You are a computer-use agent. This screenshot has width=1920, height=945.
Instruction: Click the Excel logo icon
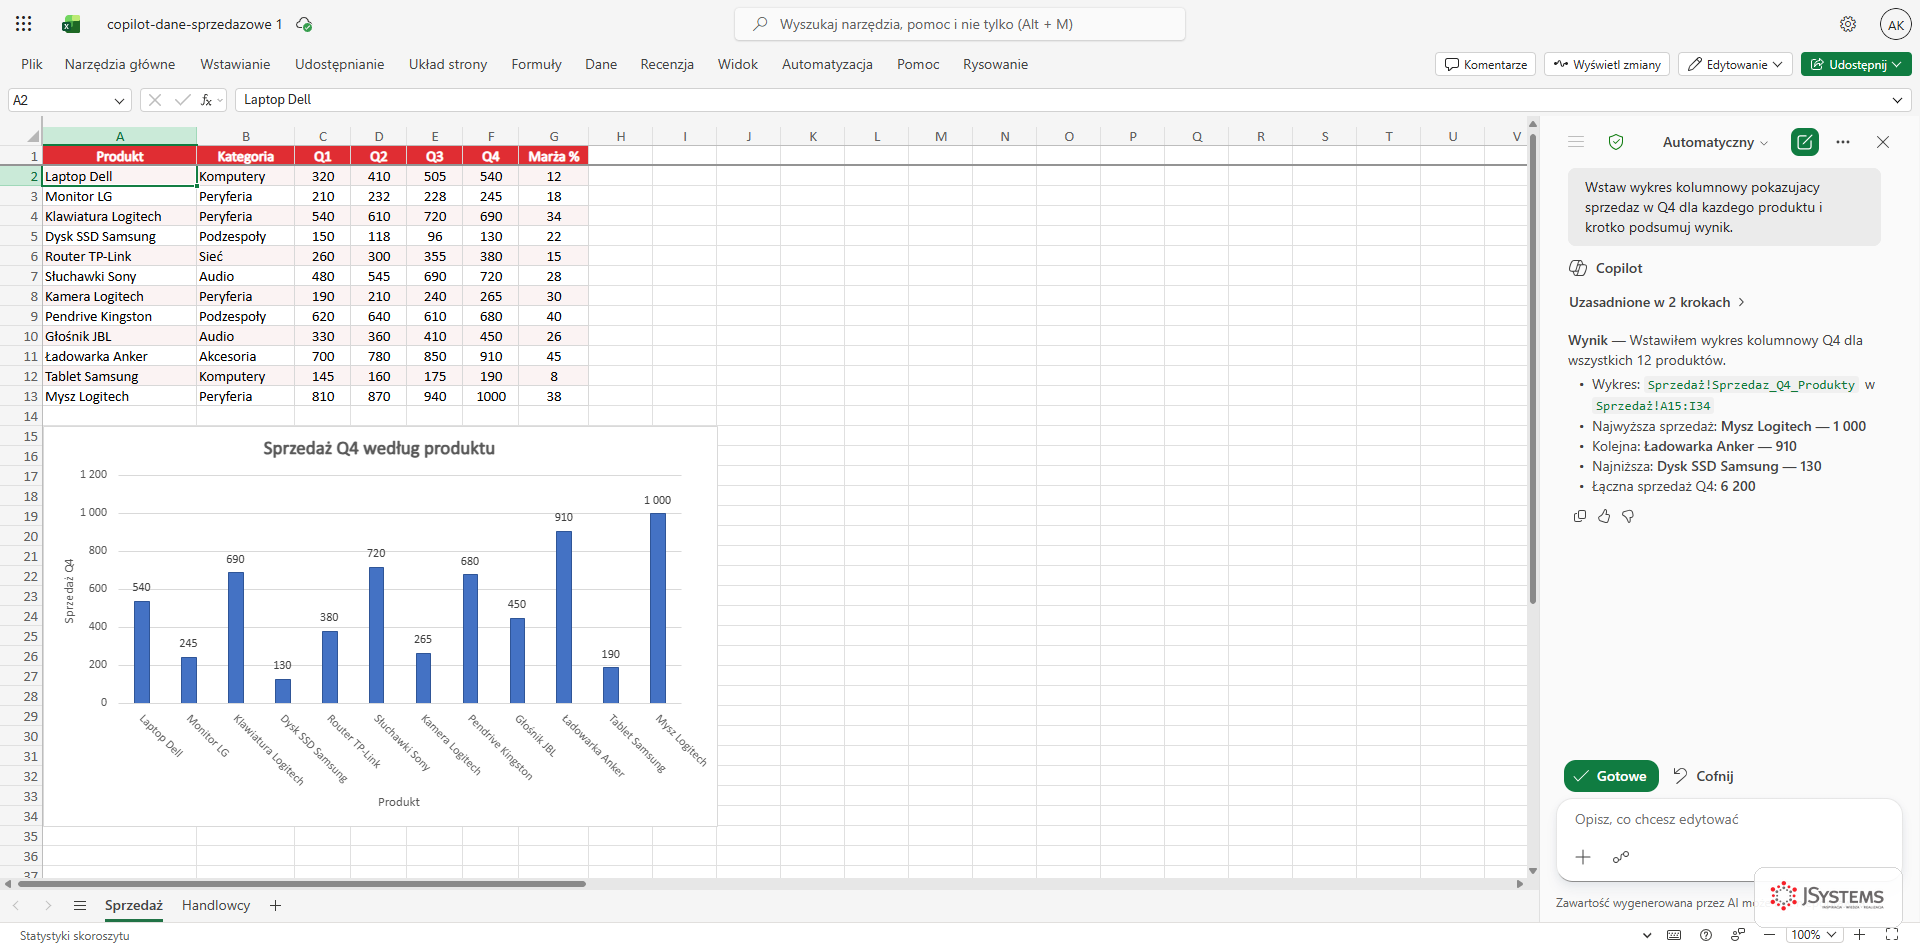tap(71, 24)
